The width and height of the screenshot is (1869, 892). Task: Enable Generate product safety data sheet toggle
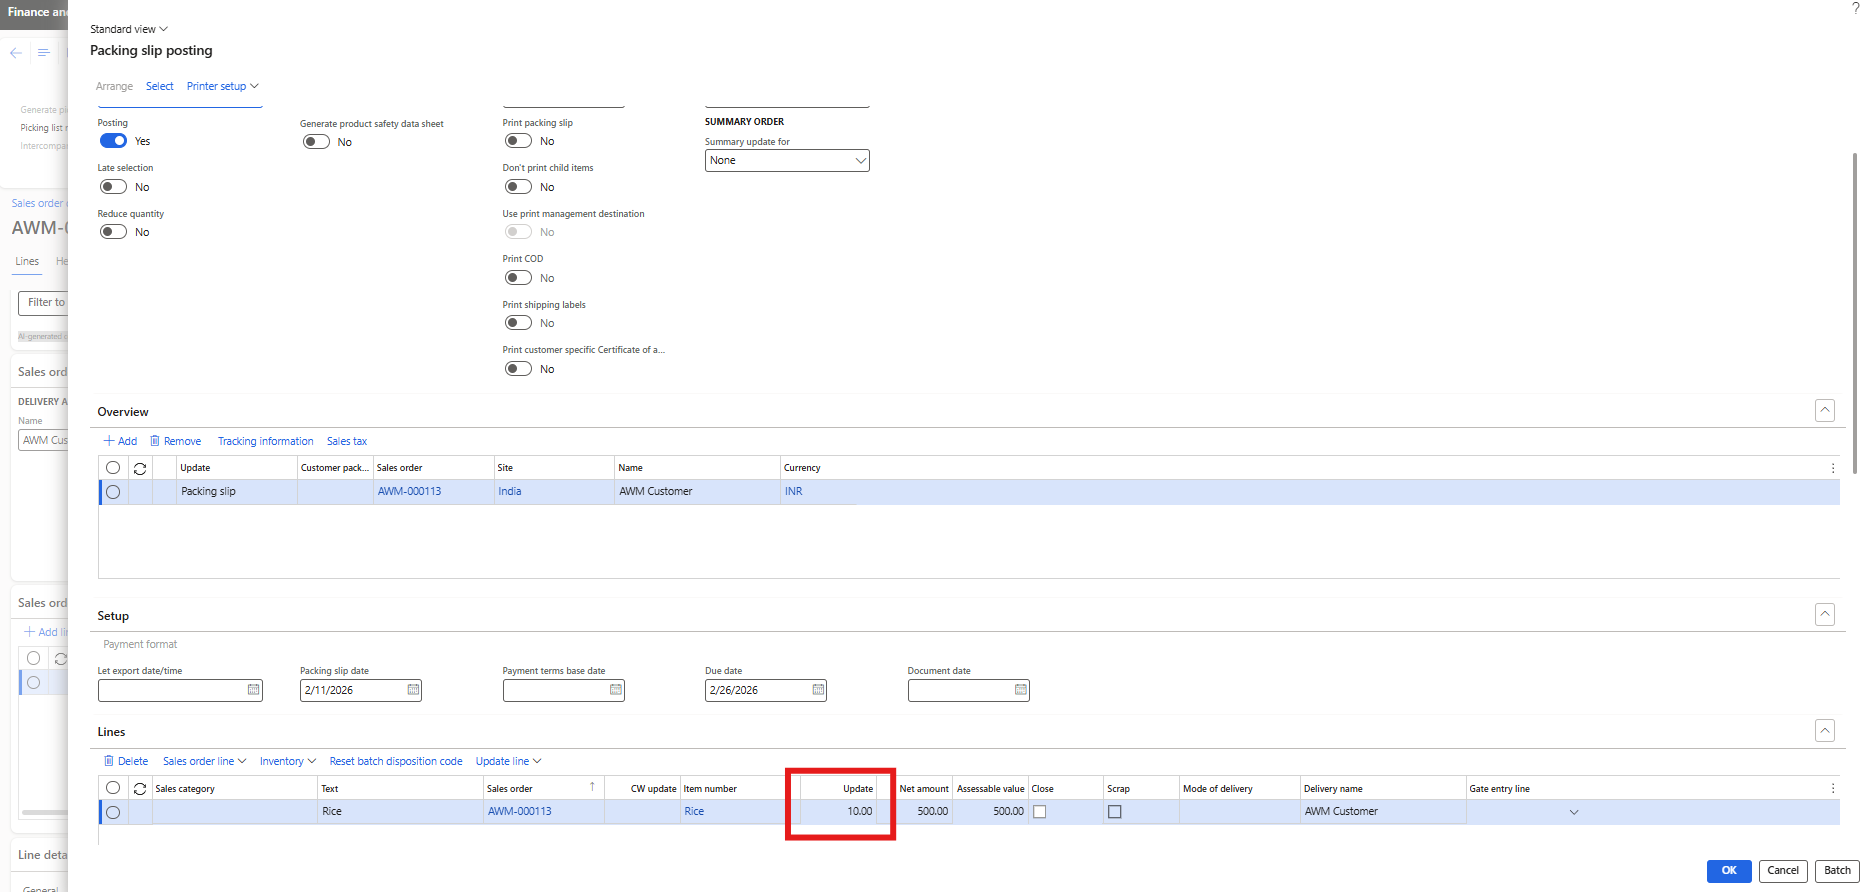coord(316,142)
